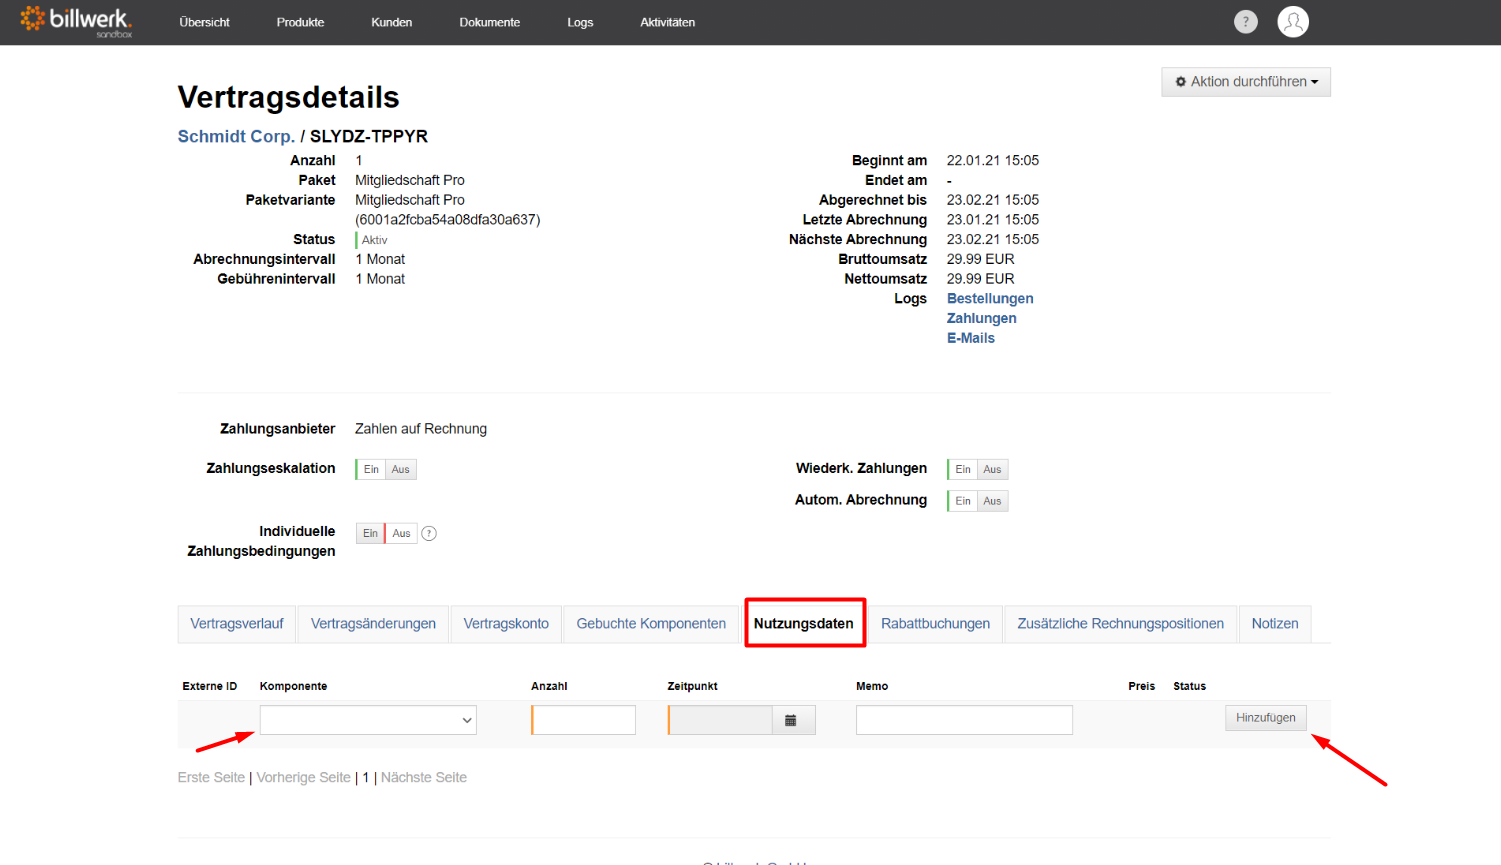Open the Bestellungen logs link
Screen dimensions: 1501x865
click(990, 299)
